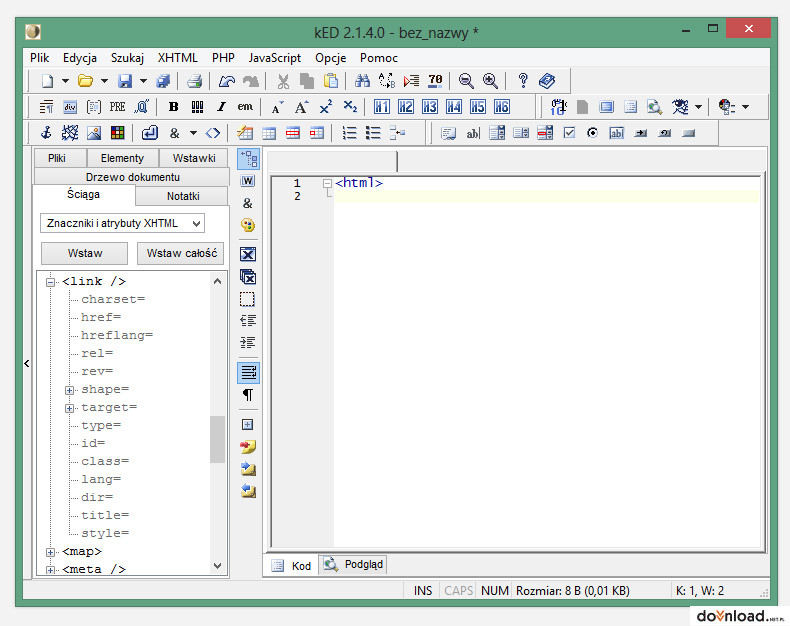
Task: Toggle document tree panel icon
Action: point(248,159)
